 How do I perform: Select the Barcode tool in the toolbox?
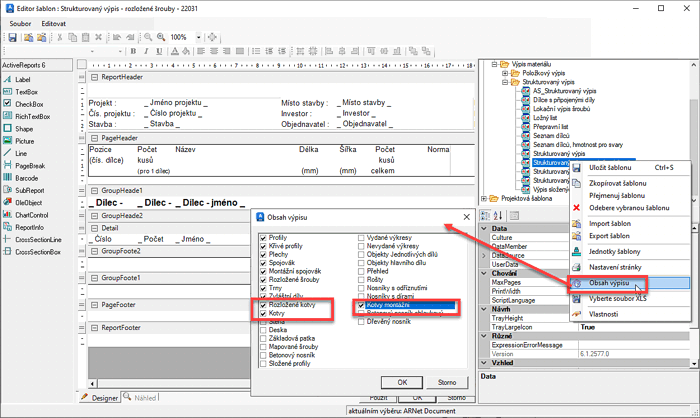(25, 178)
